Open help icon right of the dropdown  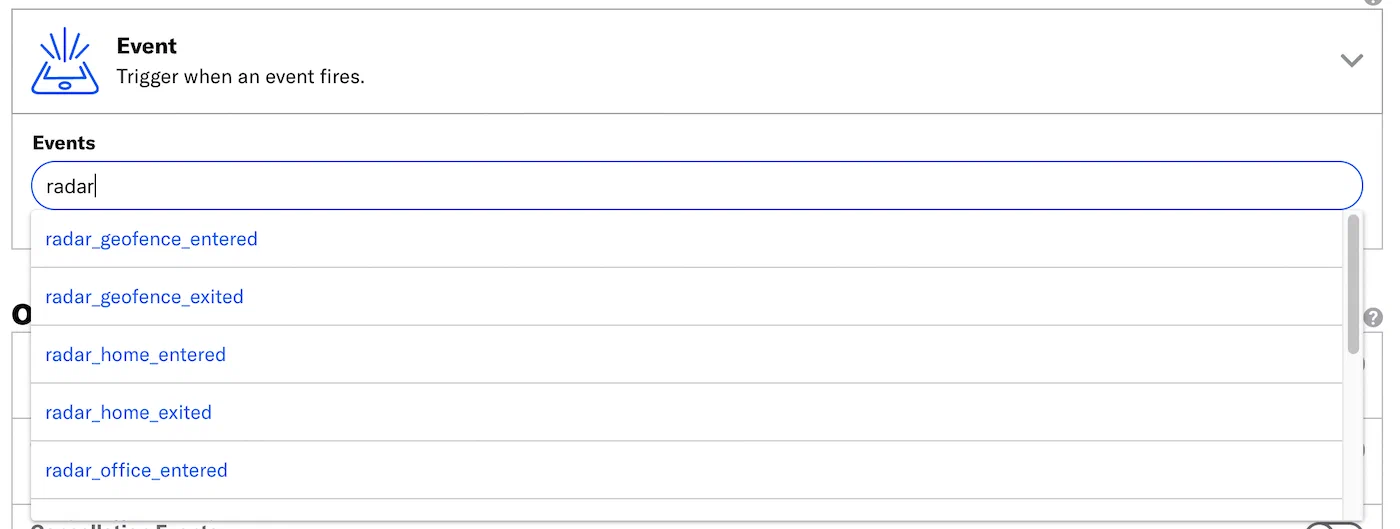pyautogui.click(x=1374, y=318)
